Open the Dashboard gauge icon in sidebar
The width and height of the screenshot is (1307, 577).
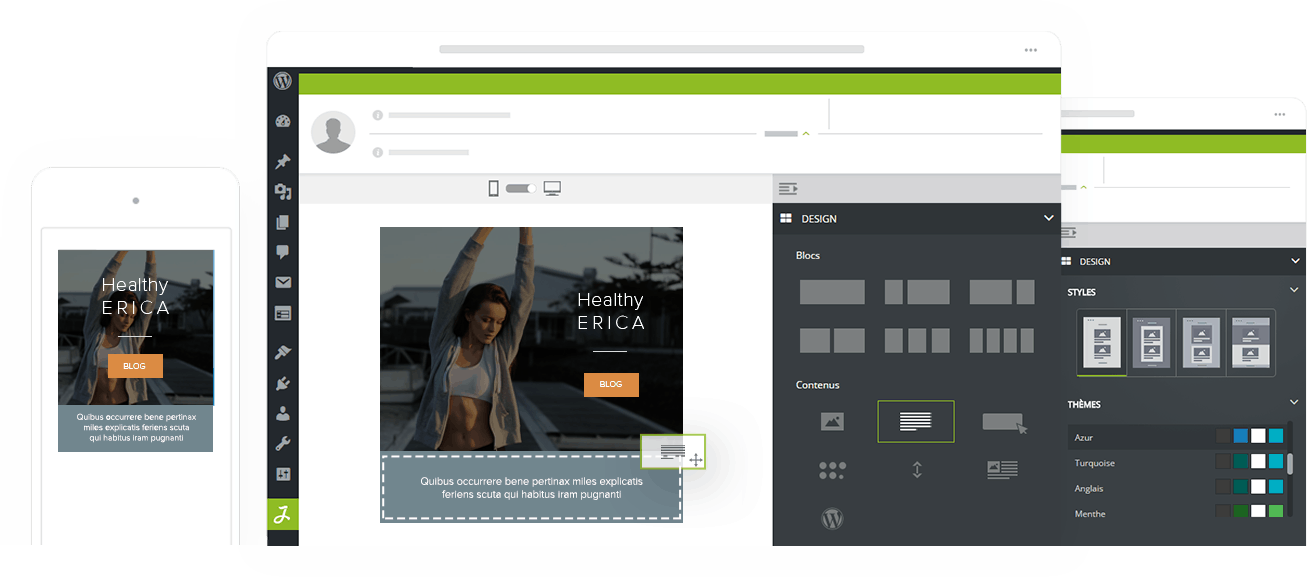tap(283, 122)
